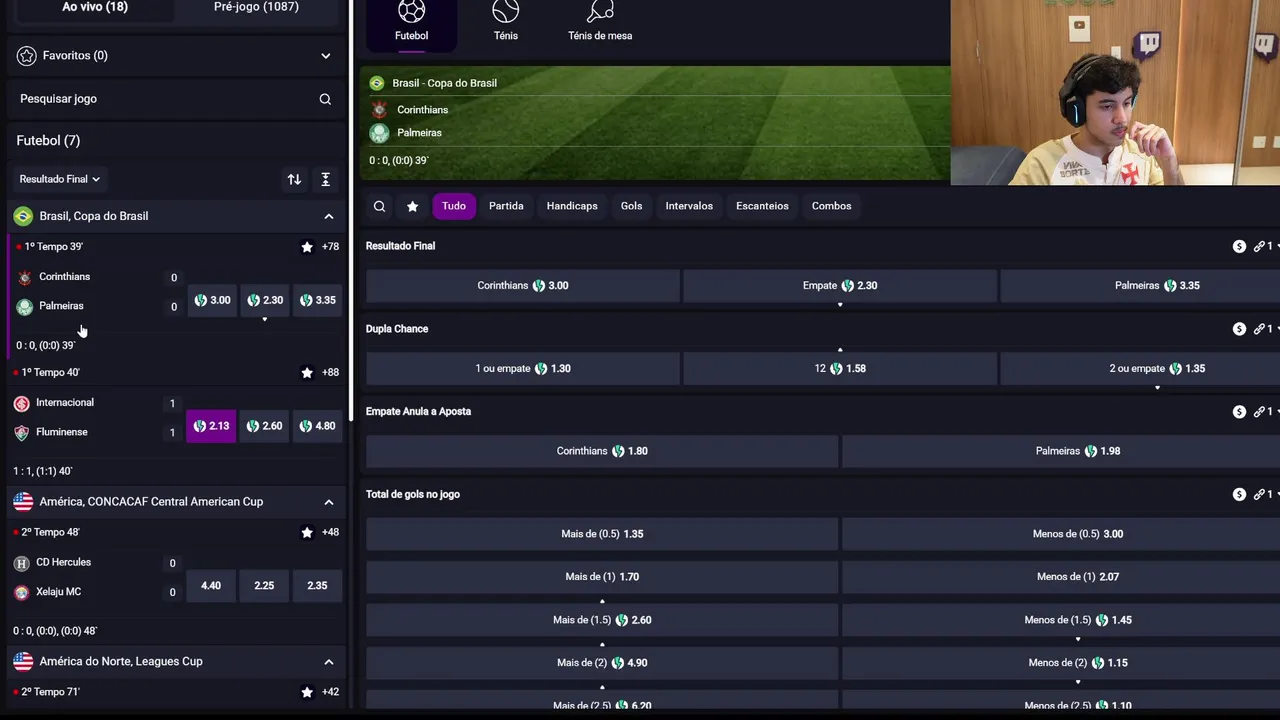Toggle favorite star for CD Hercules match

[307, 533]
